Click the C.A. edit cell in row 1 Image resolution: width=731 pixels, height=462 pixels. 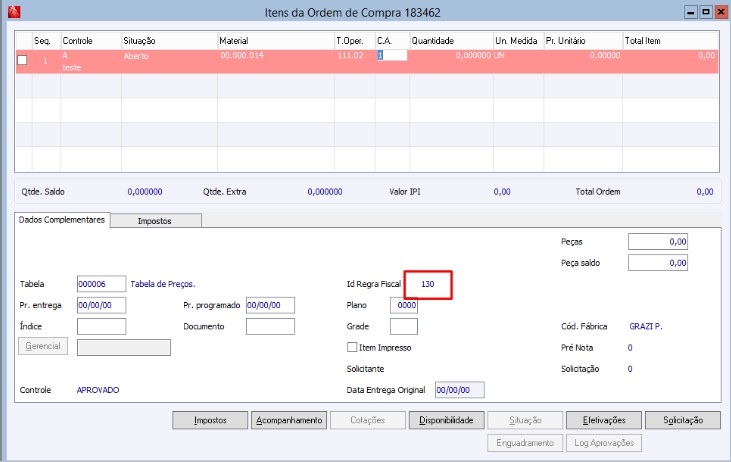pos(392,55)
